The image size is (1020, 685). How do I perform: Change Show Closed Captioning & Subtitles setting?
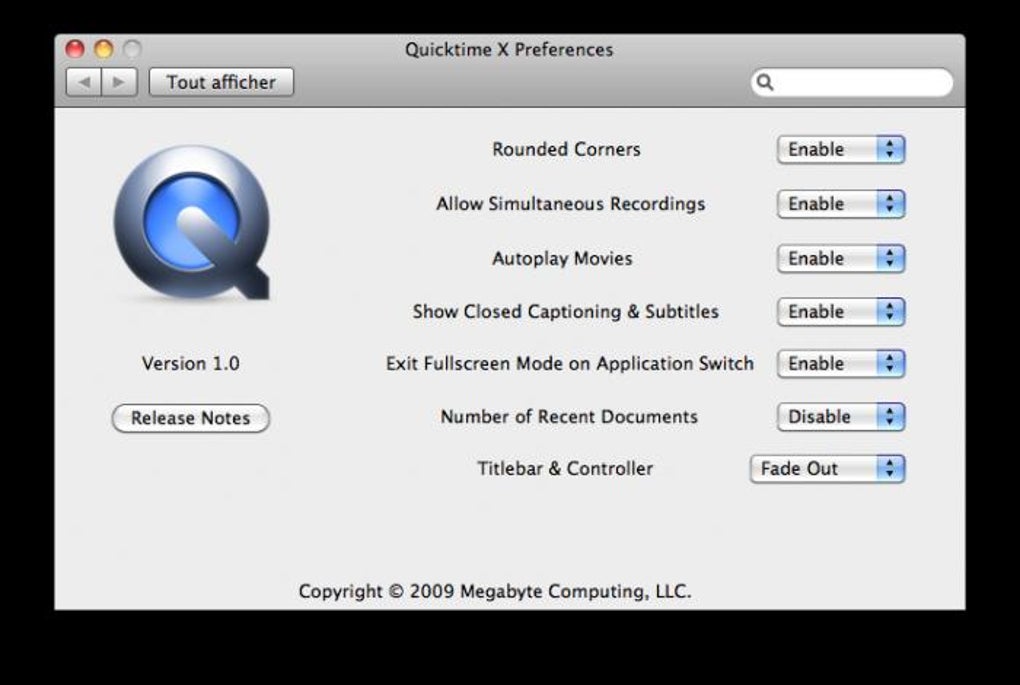click(840, 312)
